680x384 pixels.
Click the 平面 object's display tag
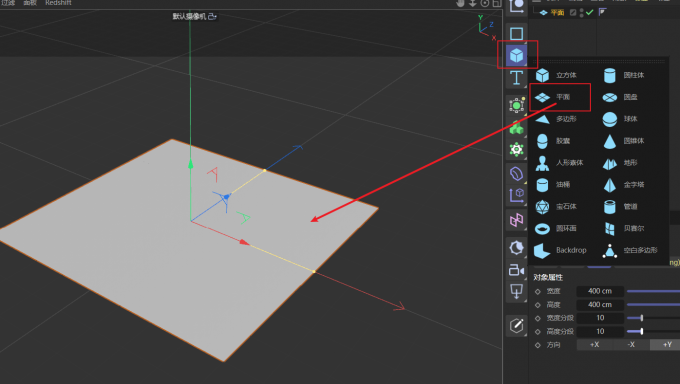point(602,13)
